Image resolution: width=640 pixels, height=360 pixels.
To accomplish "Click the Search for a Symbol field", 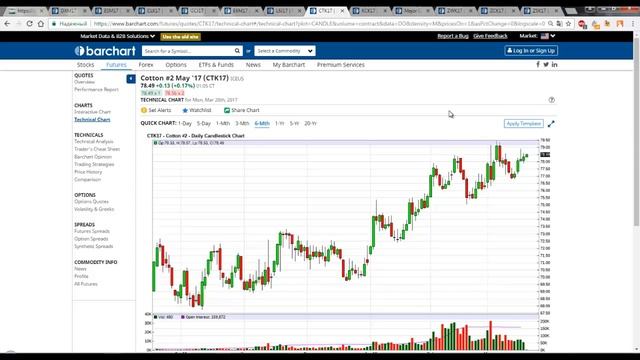I will click(188, 51).
